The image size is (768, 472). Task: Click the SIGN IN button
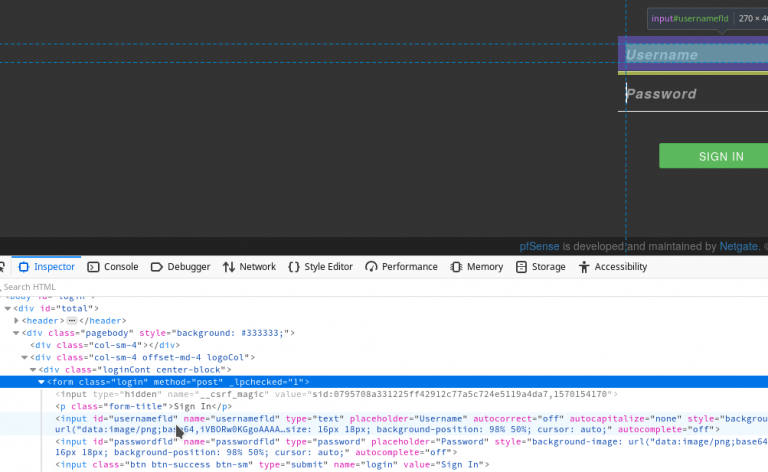(714, 156)
